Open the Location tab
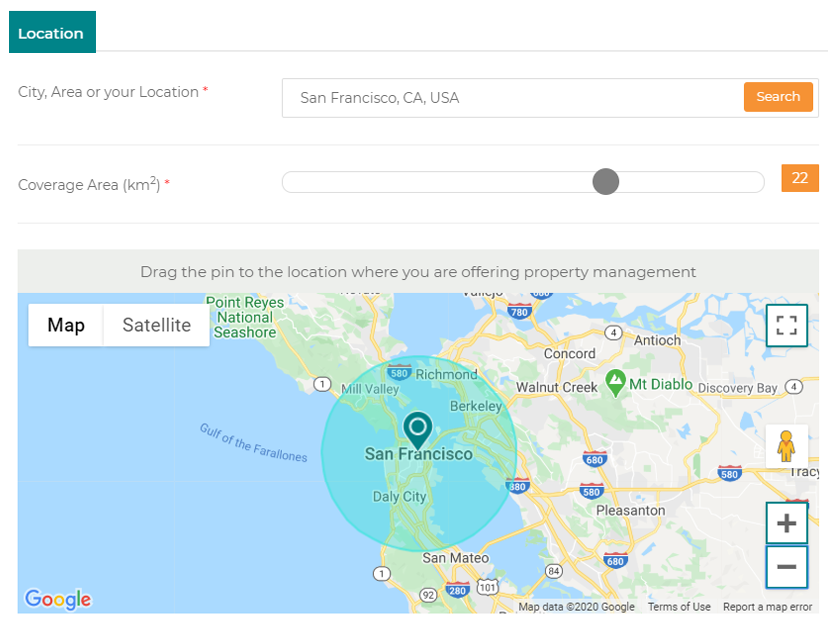The height and width of the screenshot is (628, 828). click(52, 32)
